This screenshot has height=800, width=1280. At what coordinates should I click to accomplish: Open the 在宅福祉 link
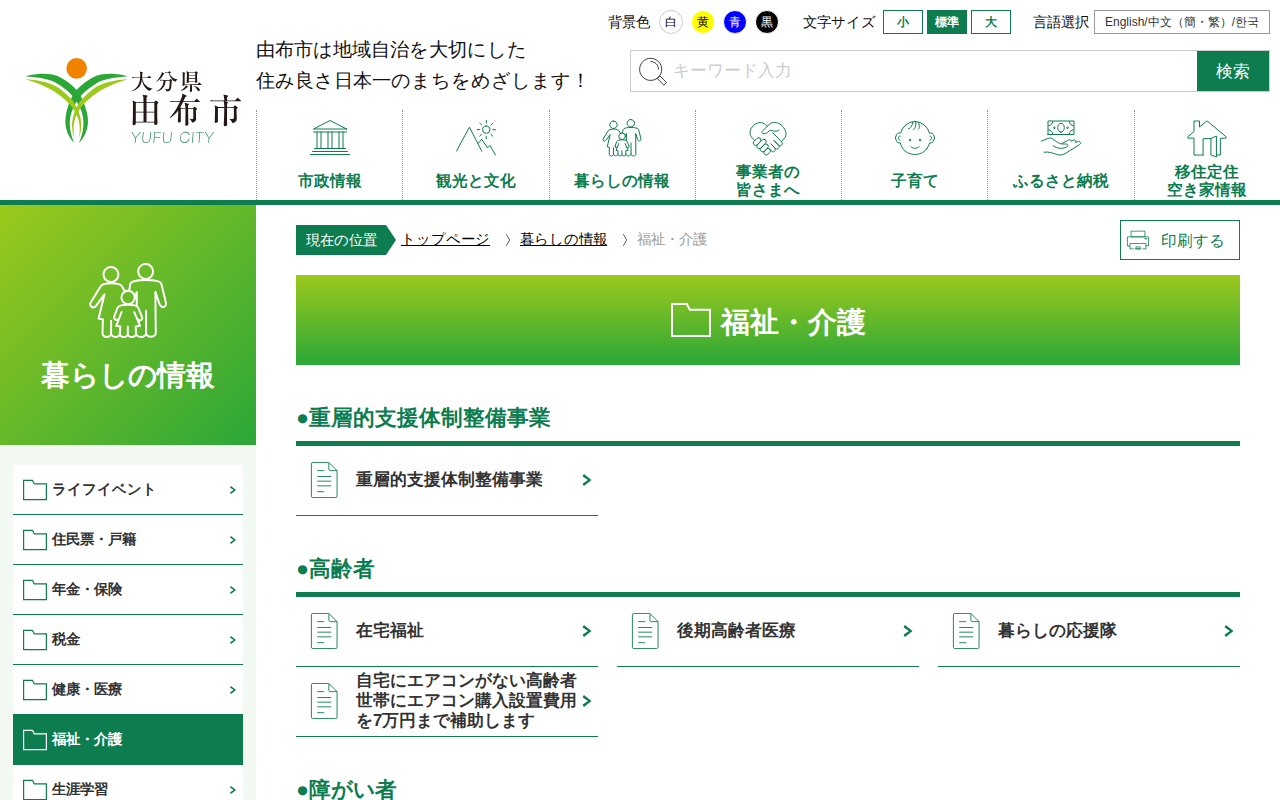[446, 631]
